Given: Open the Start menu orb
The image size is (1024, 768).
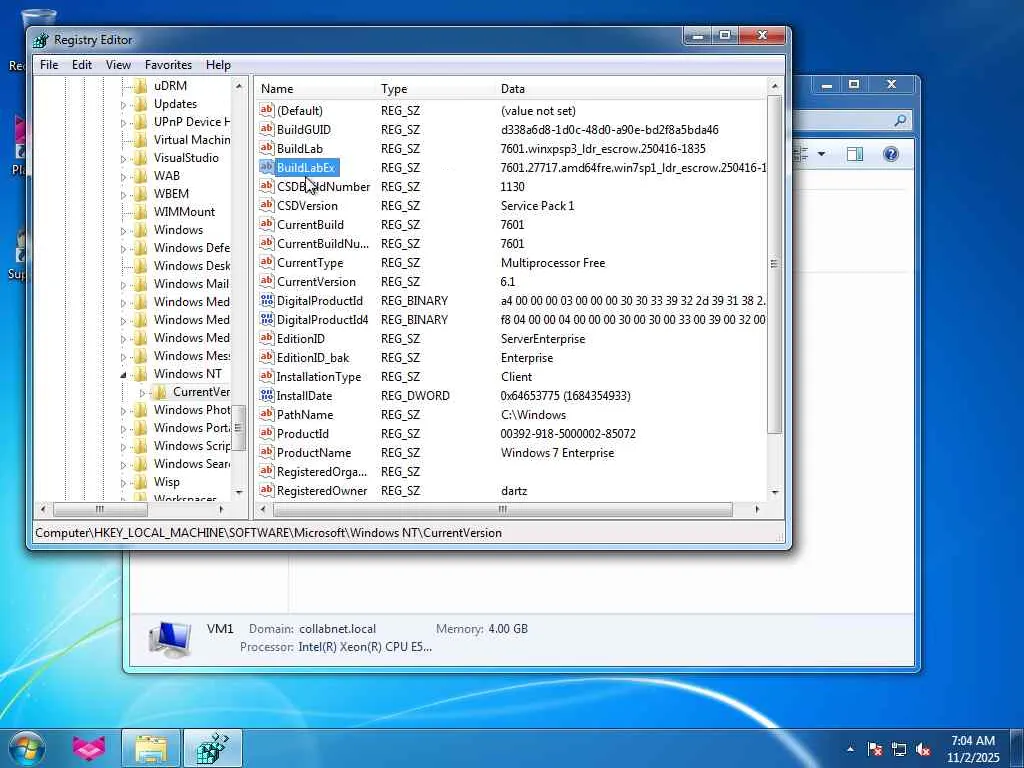Looking at the screenshot, I should point(27,748).
